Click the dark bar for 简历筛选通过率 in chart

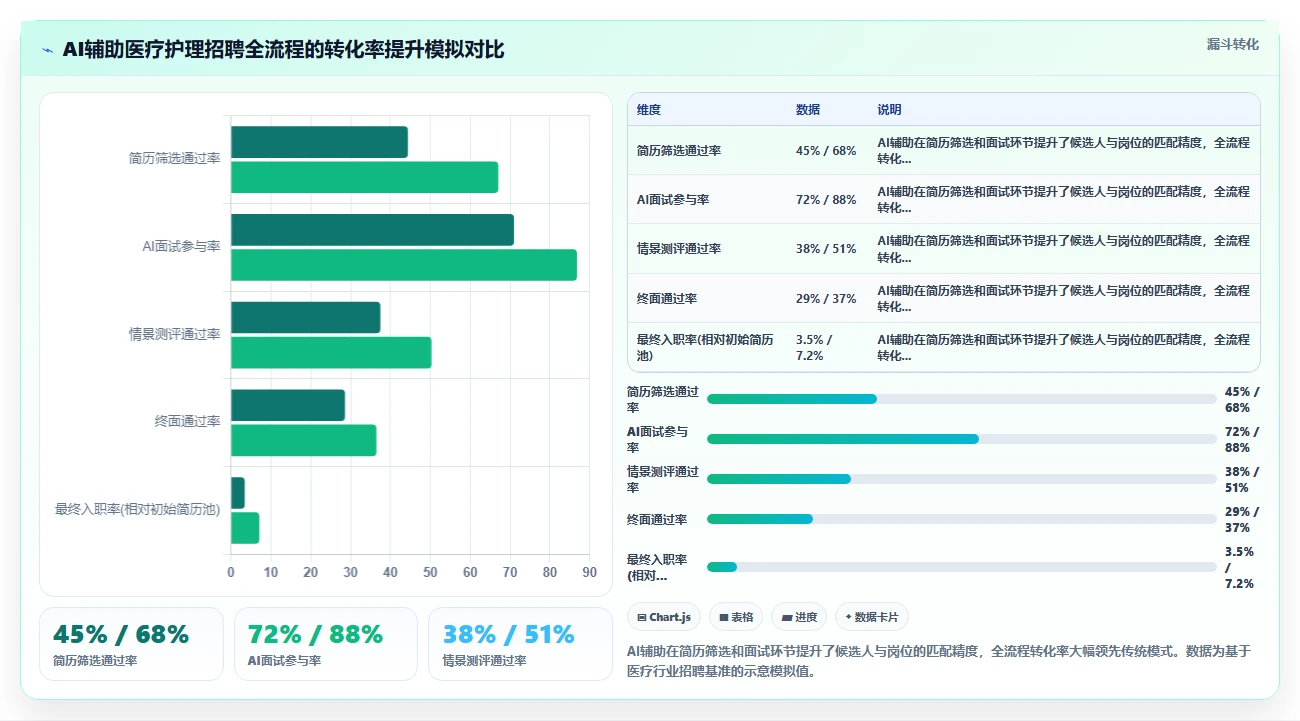pos(319,142)
